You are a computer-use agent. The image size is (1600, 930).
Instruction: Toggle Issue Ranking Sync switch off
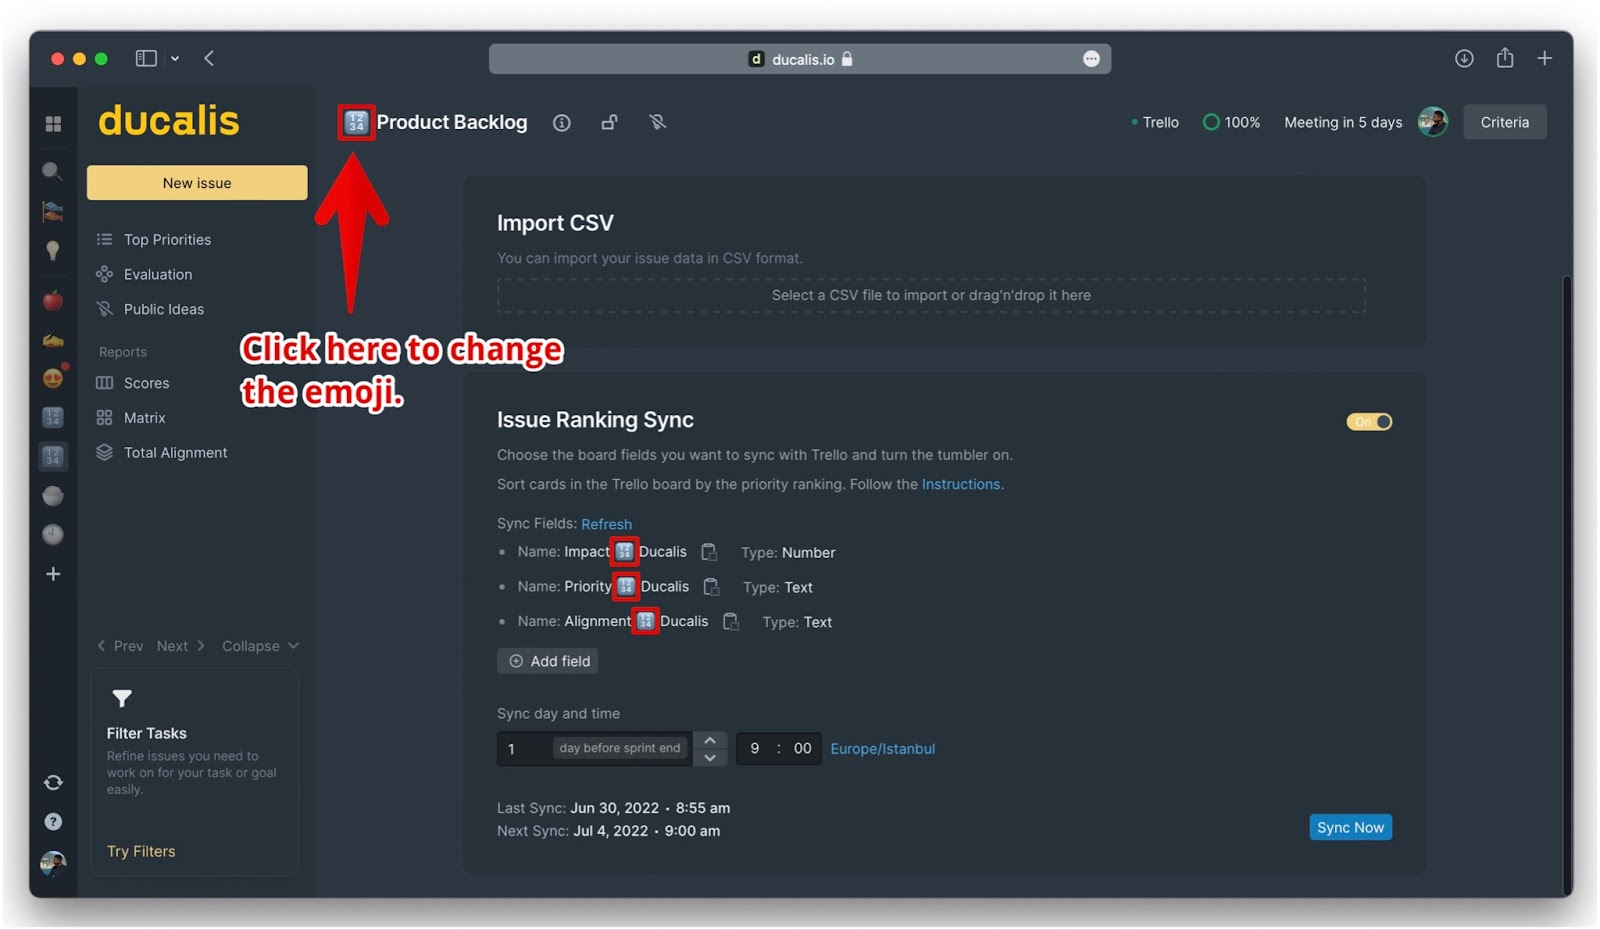pos(1369,422)
